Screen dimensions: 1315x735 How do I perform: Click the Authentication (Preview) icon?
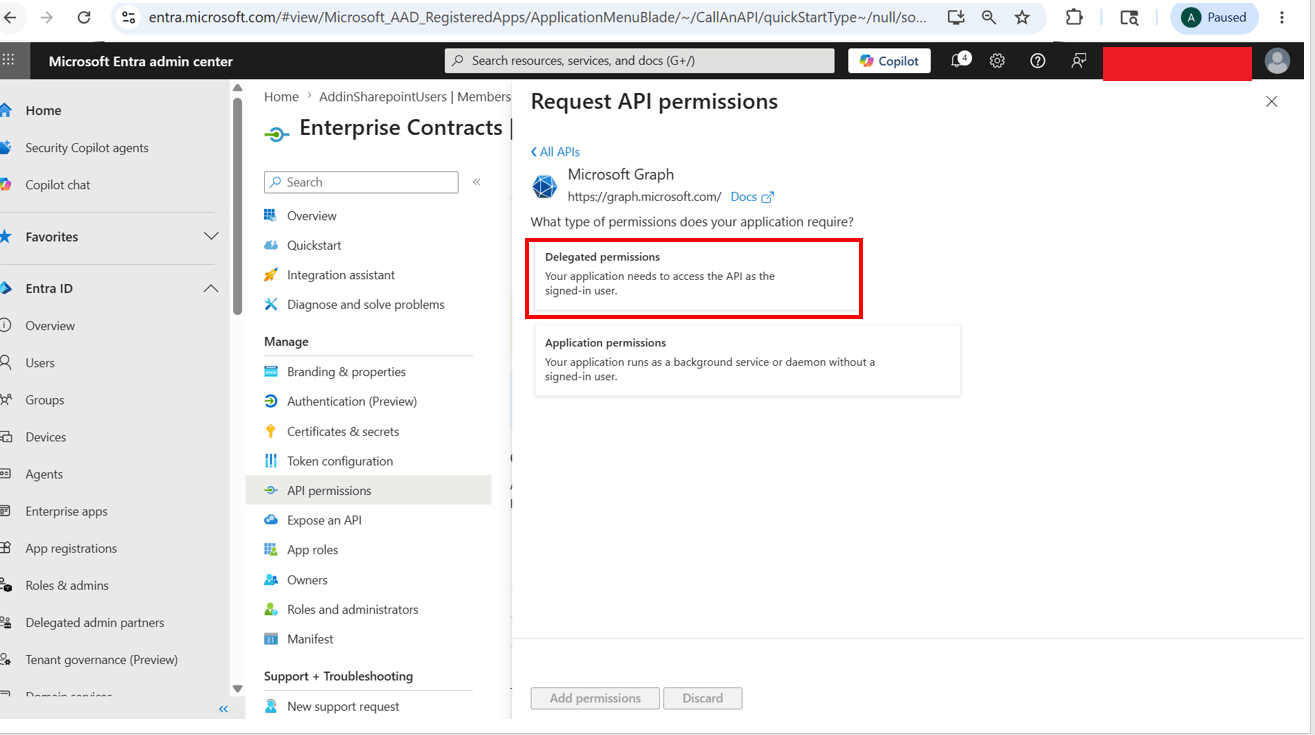pos(271,401)
